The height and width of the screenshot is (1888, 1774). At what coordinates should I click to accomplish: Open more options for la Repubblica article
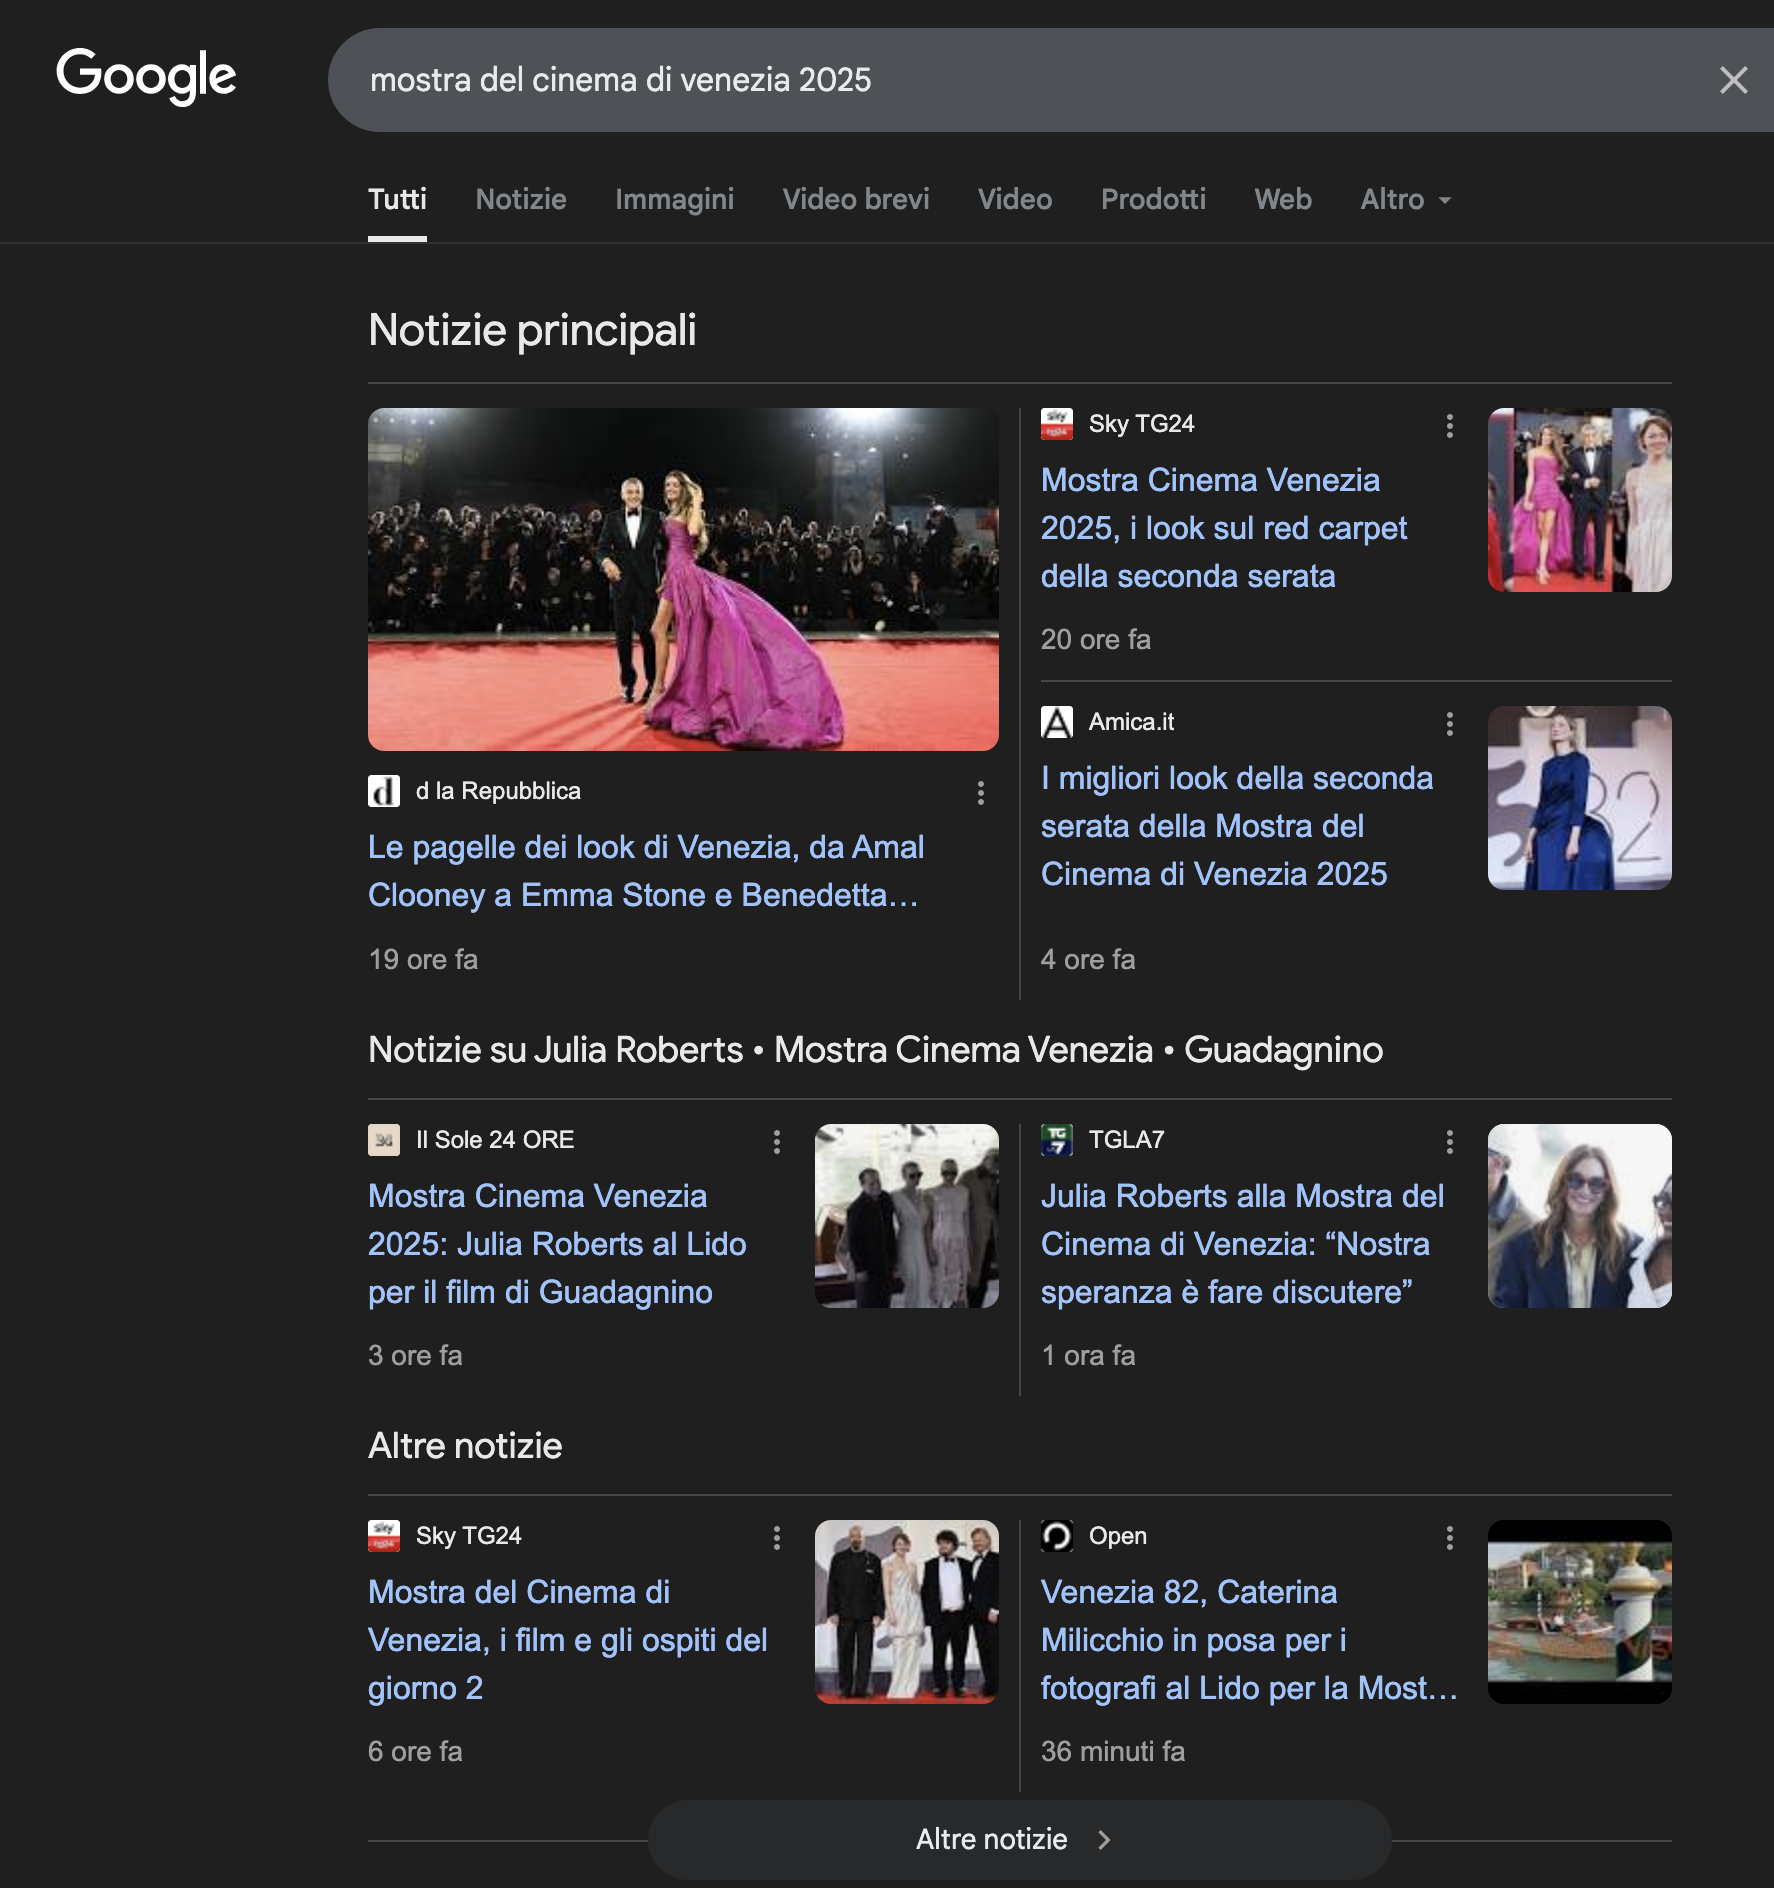pyautogui.click(x=981, y=793)
